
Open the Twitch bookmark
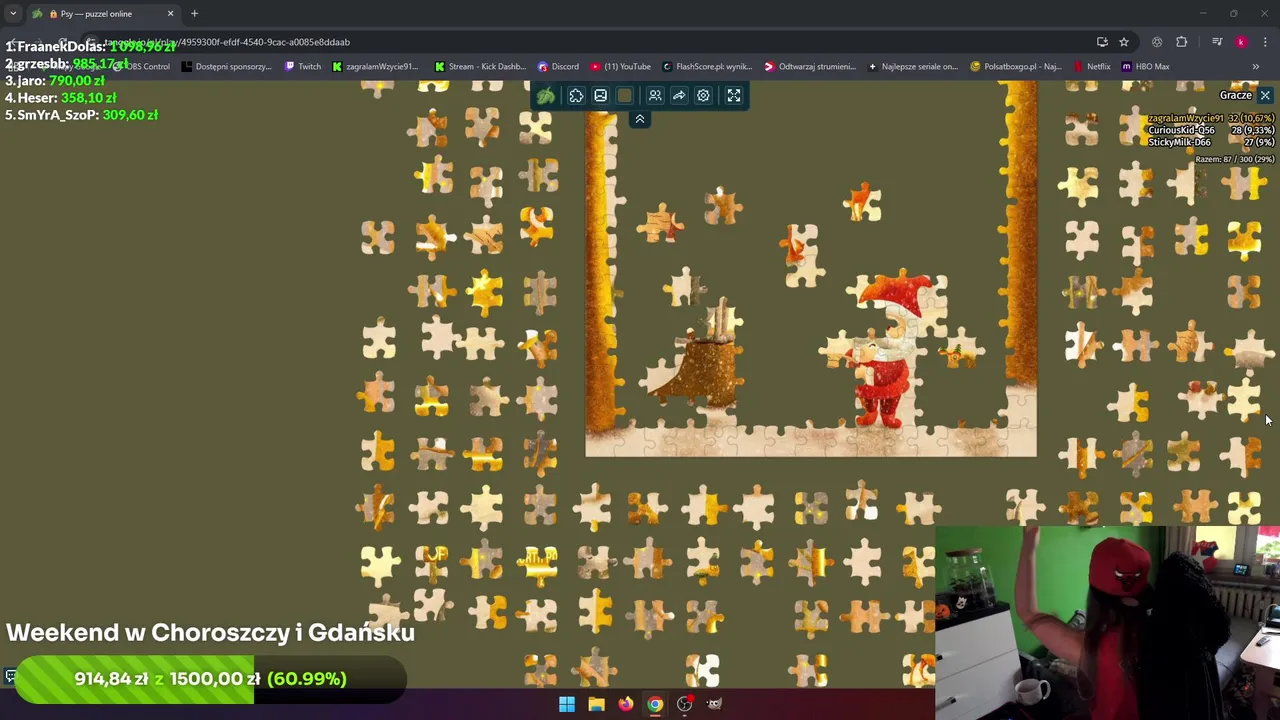click(x=303, y=67)
